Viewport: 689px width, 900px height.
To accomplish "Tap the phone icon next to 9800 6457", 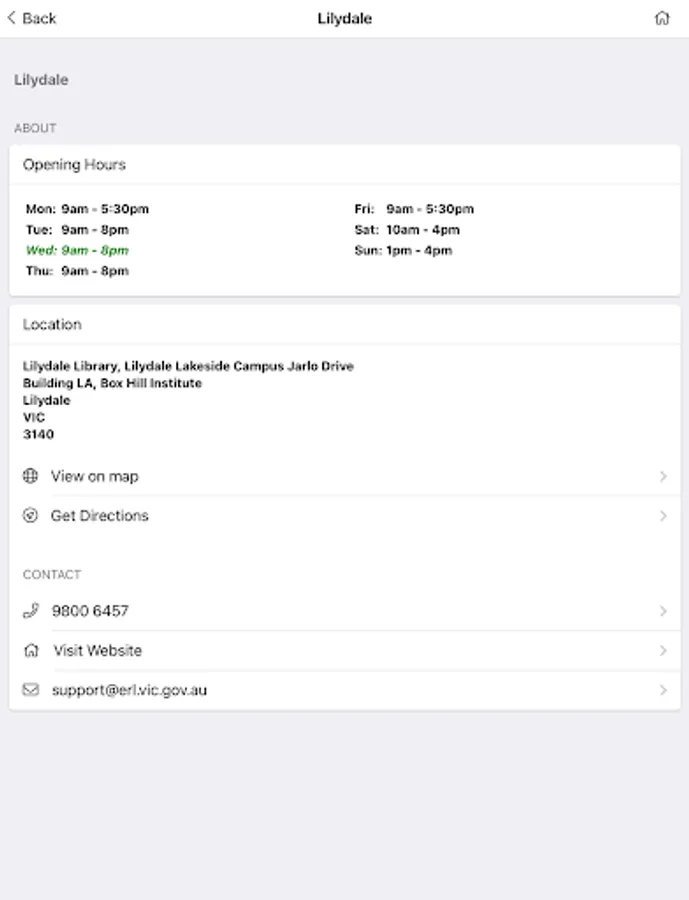I will click(x=31, y=610).
